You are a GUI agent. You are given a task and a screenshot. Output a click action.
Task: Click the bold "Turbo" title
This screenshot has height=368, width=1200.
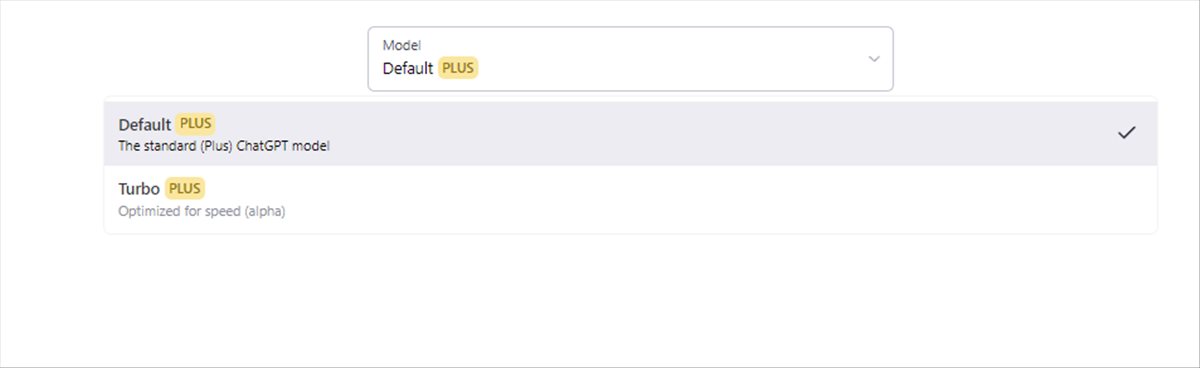[139, 188]
